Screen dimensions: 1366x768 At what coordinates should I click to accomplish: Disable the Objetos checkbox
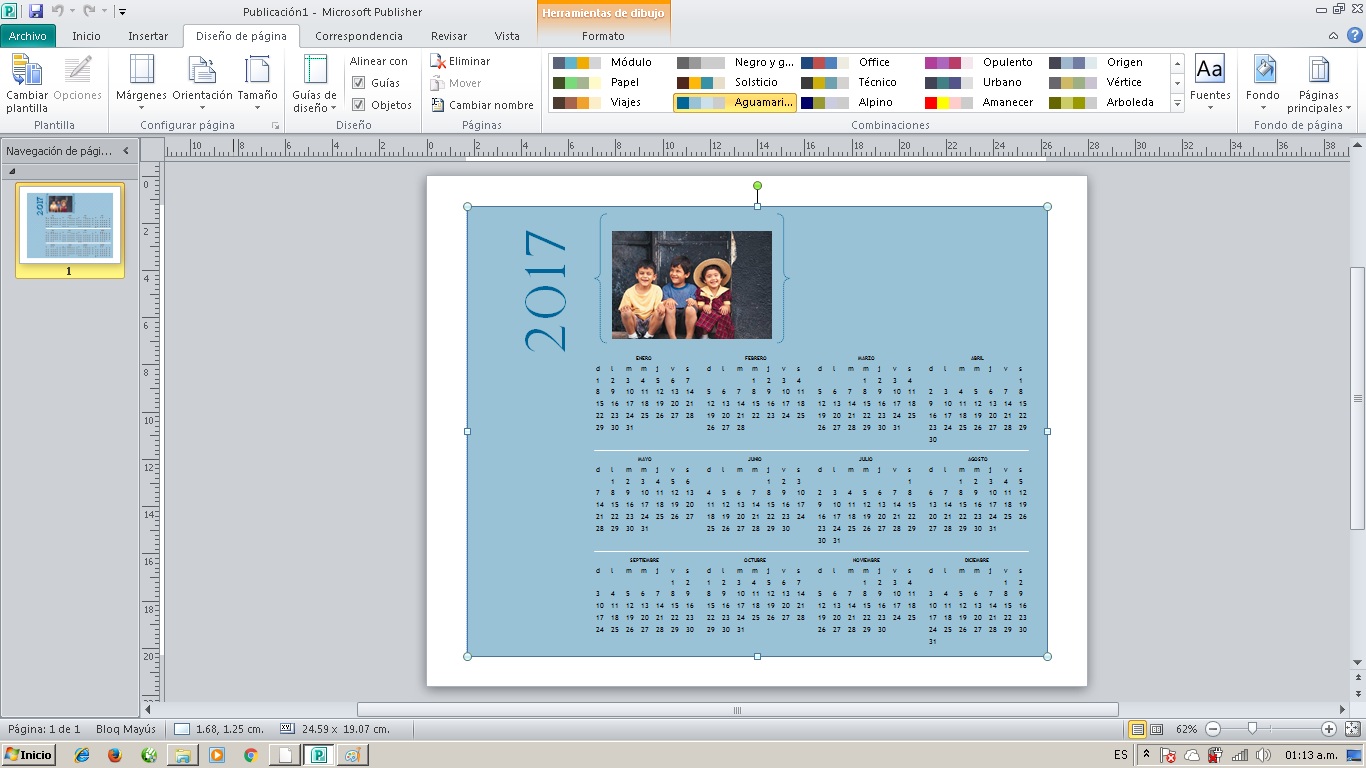[358, 104]
